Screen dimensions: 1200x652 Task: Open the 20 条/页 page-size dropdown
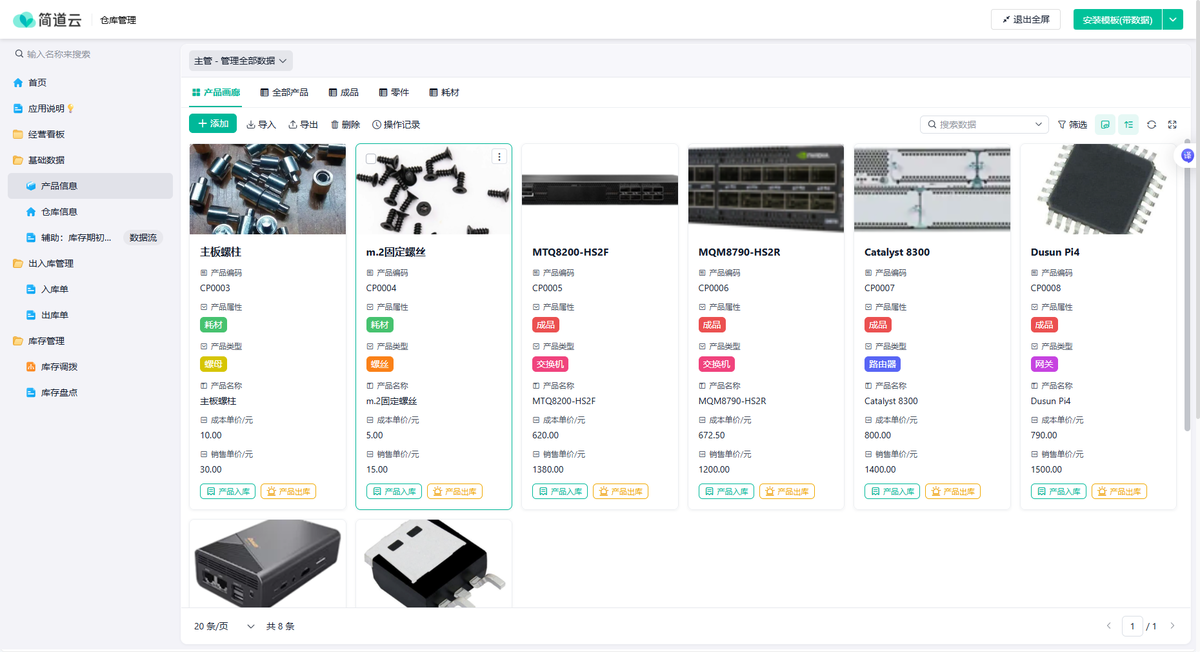coord(224,626)
